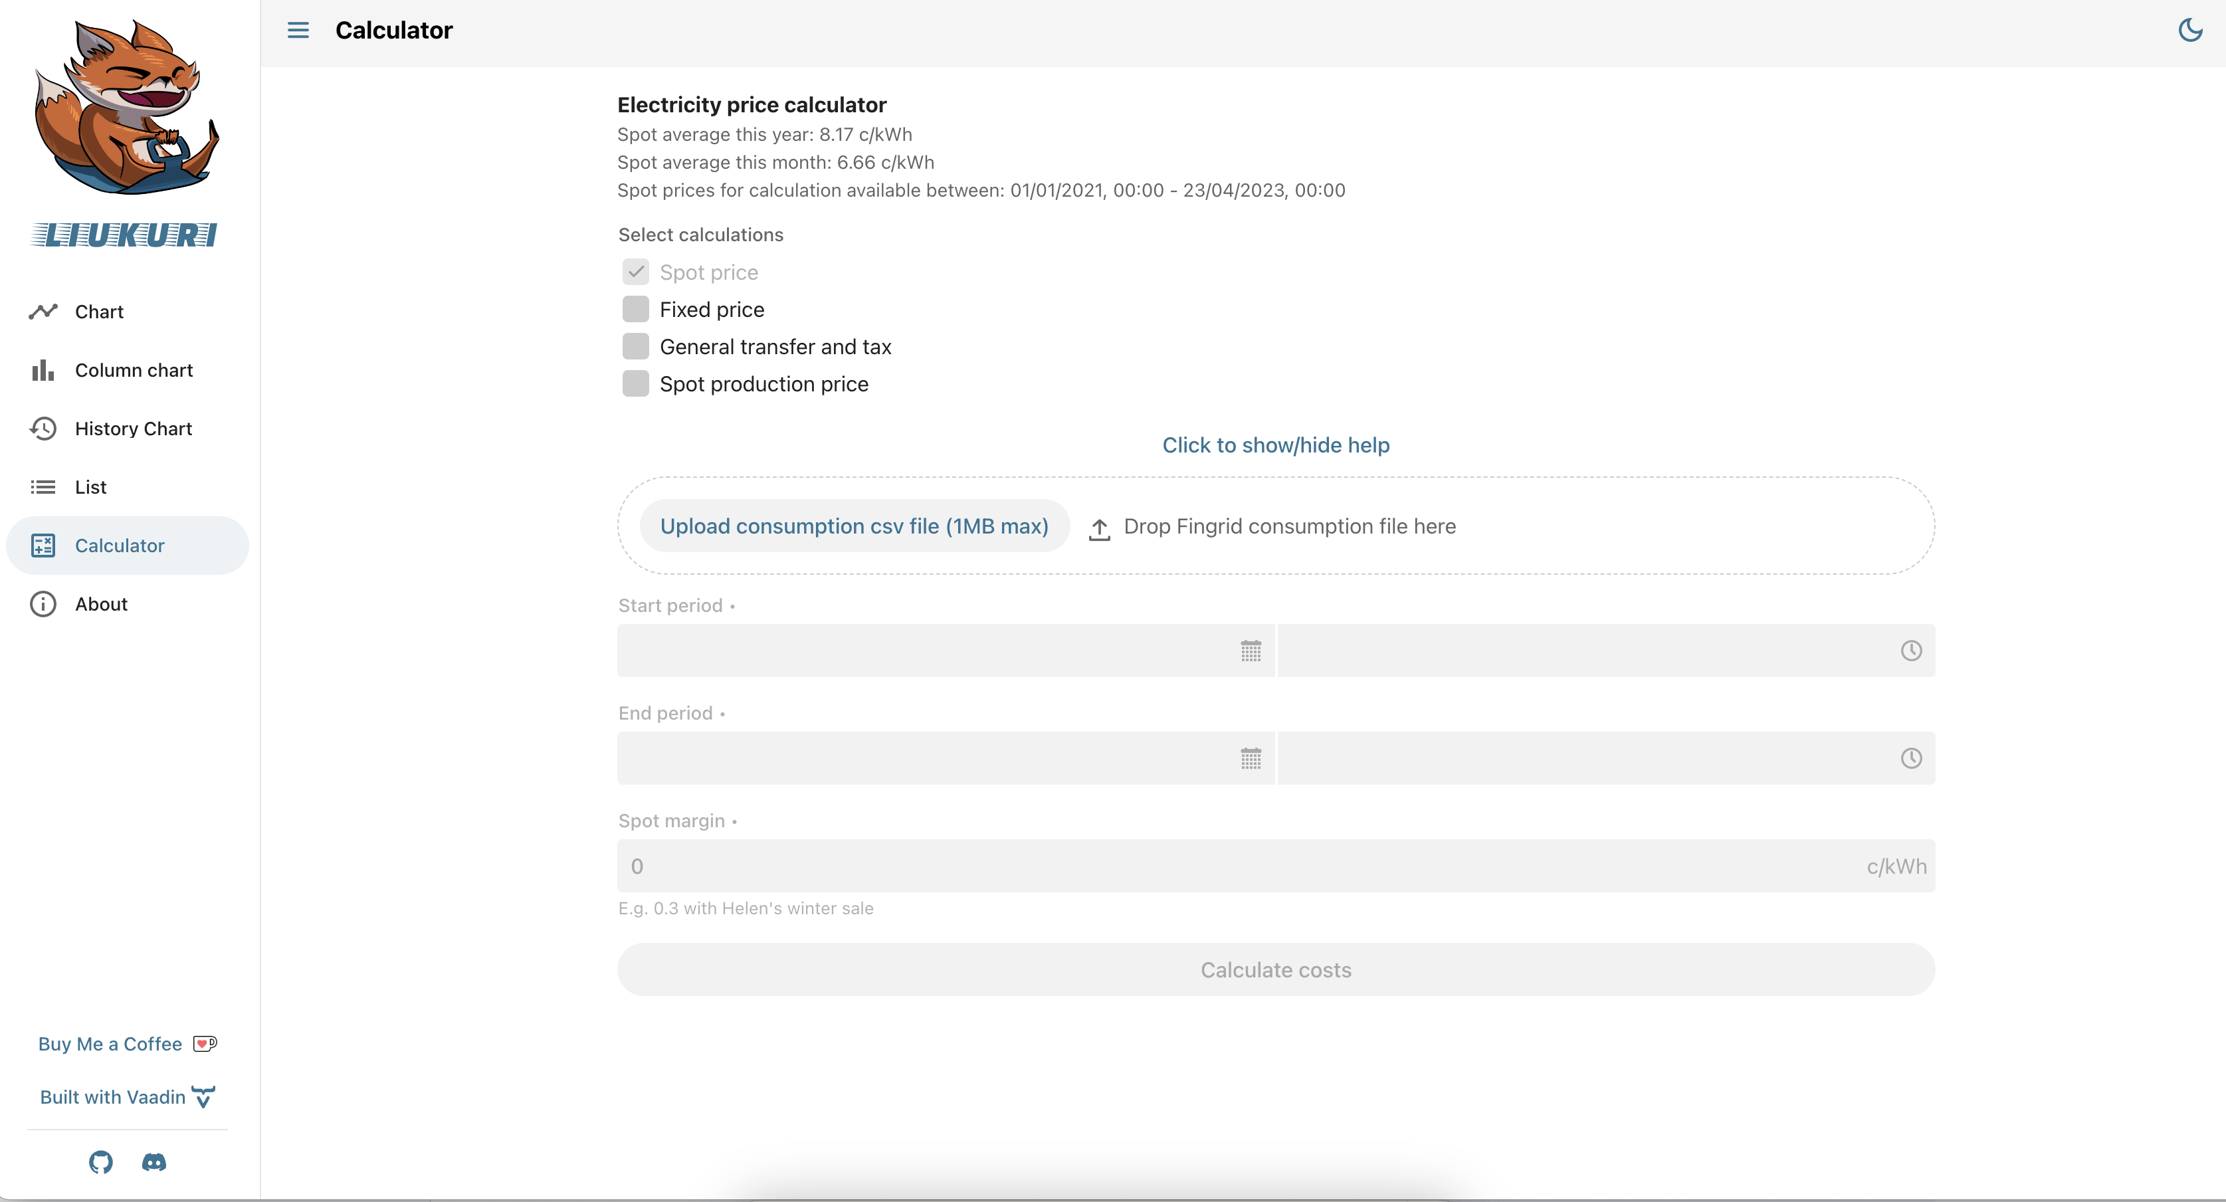
Task: Open Start period clock time picker
Action: click(x=1910, y=651)
